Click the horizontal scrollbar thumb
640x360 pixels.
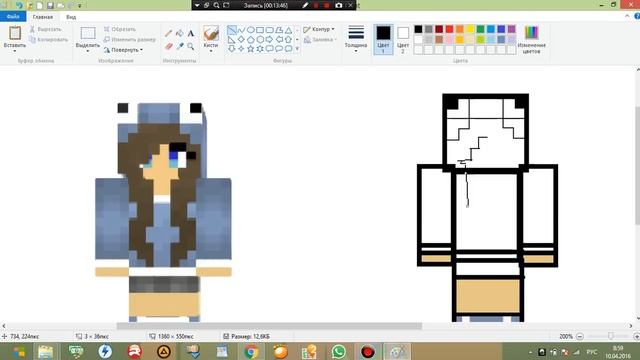[x=269, y=326]
